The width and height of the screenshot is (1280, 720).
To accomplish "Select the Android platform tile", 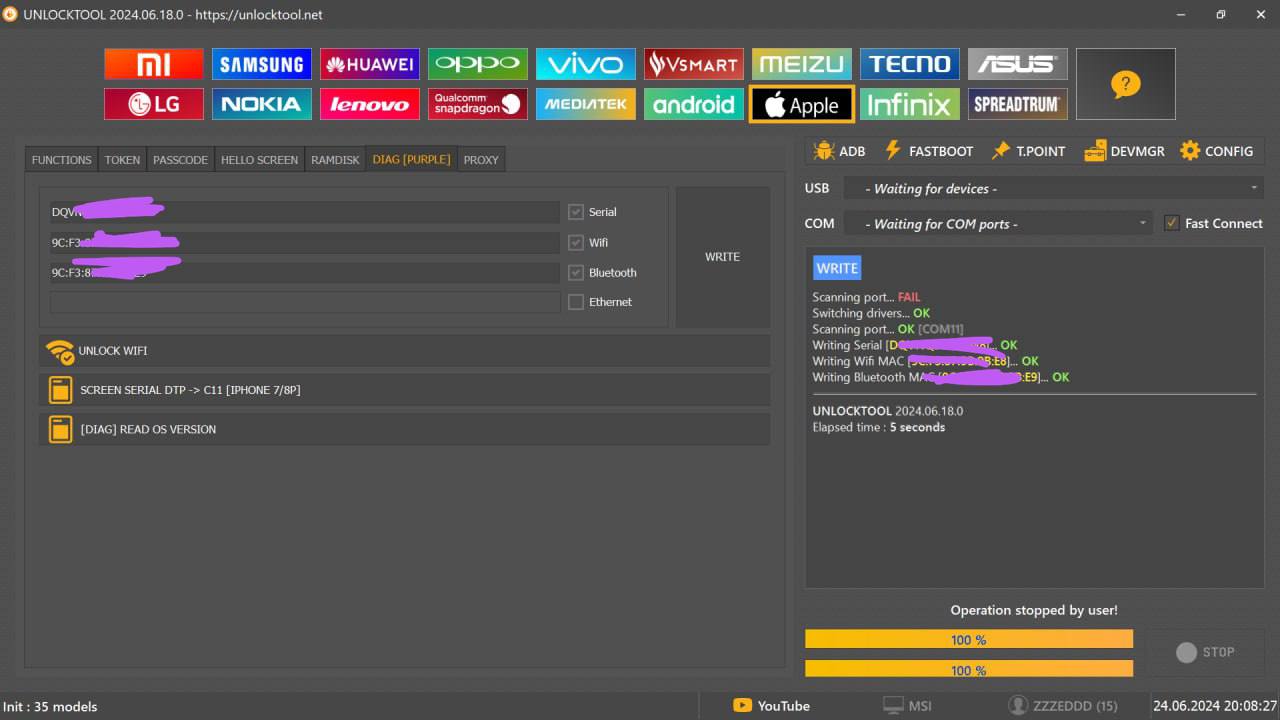I will (x=694, y=104).
